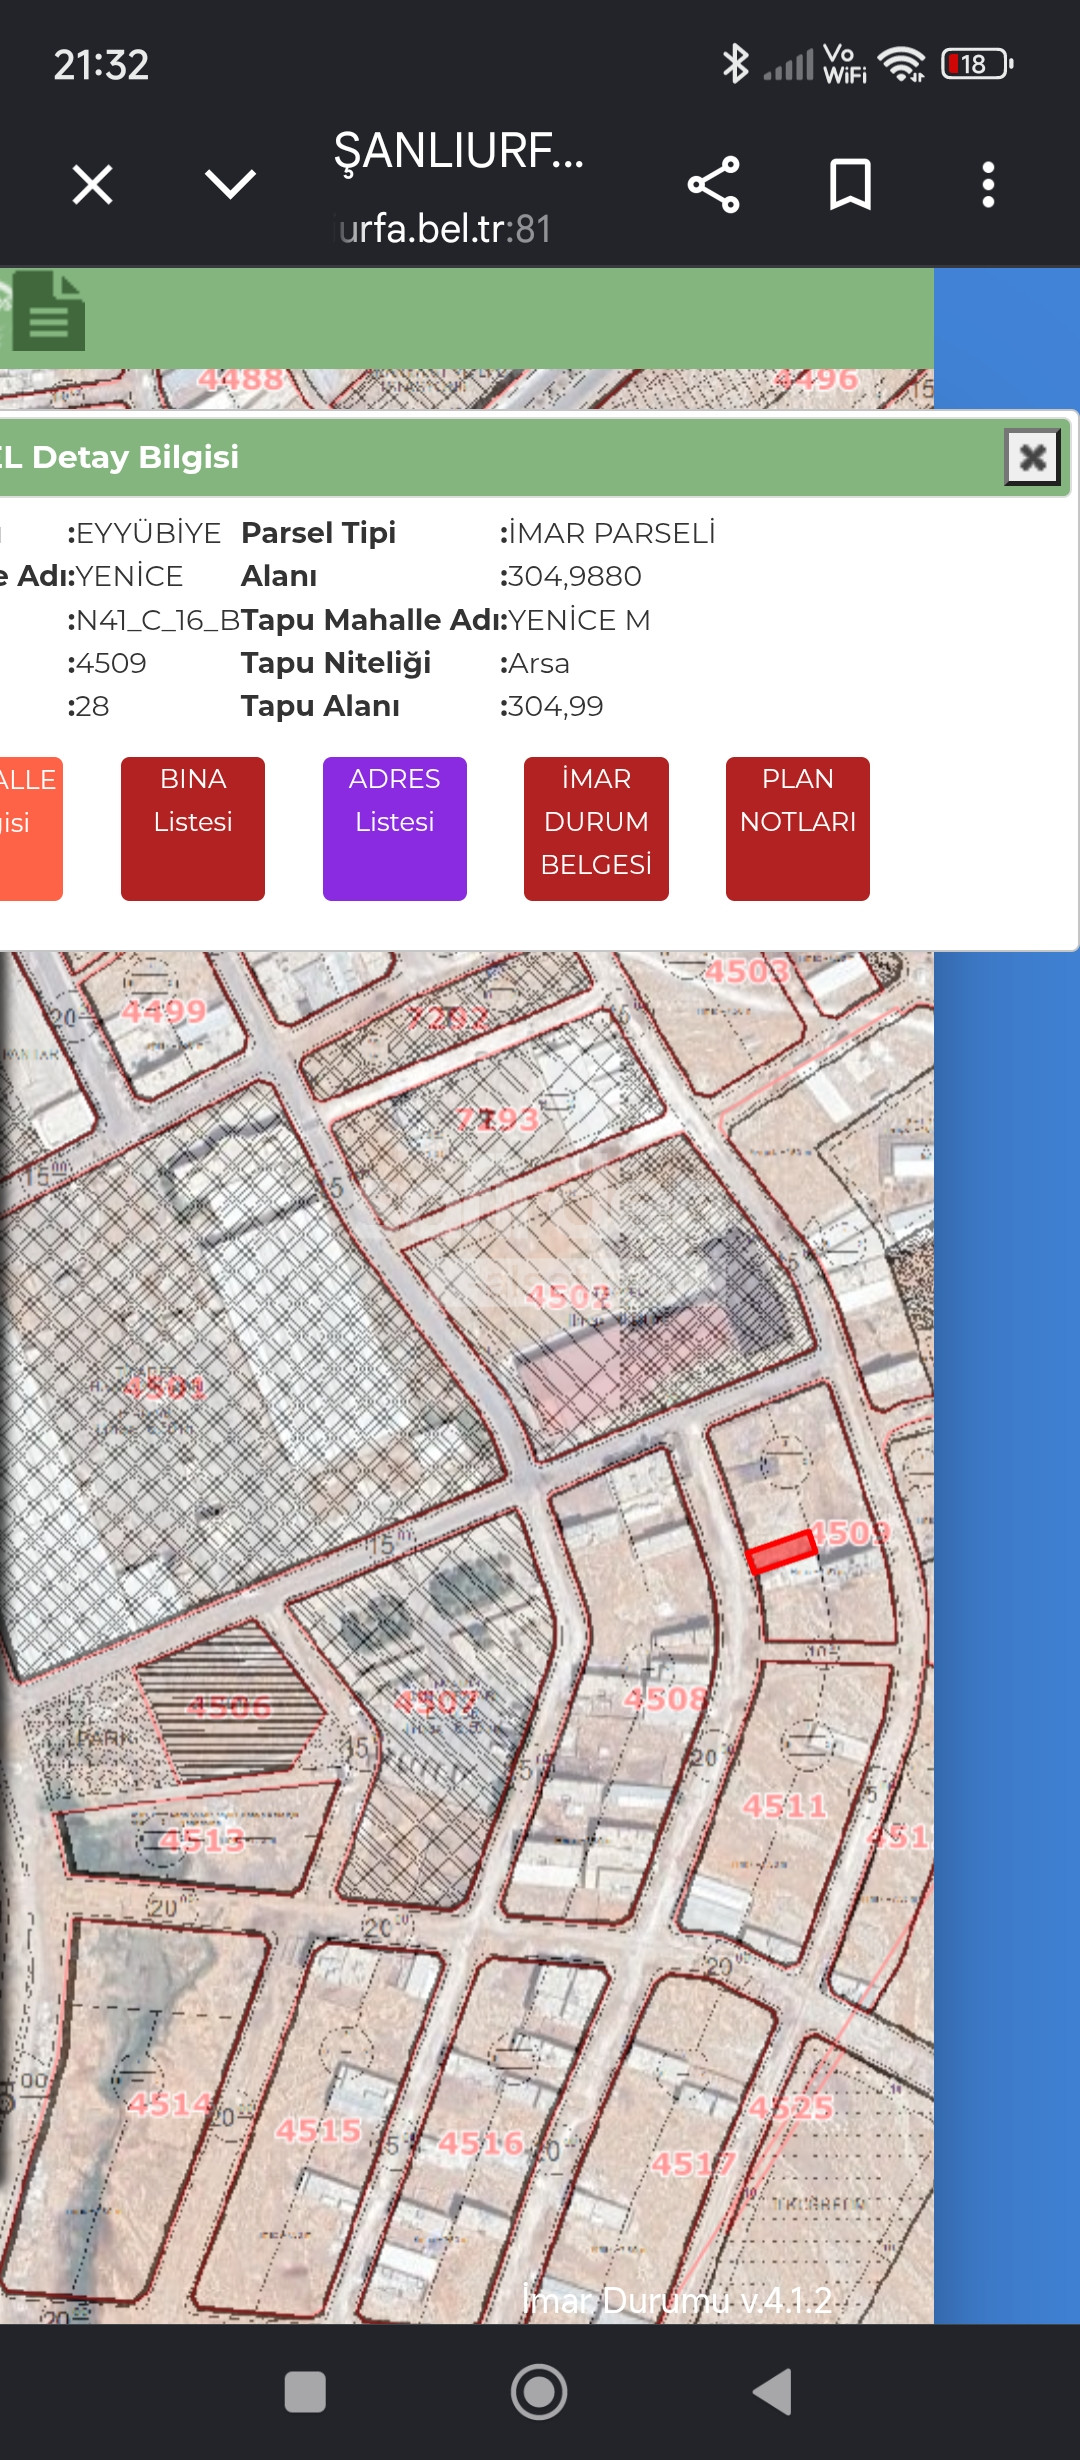Screen dimensions: 1080x2460
Task: Bookmark this page with the bookmark icon
Action: tap(850, 184)
